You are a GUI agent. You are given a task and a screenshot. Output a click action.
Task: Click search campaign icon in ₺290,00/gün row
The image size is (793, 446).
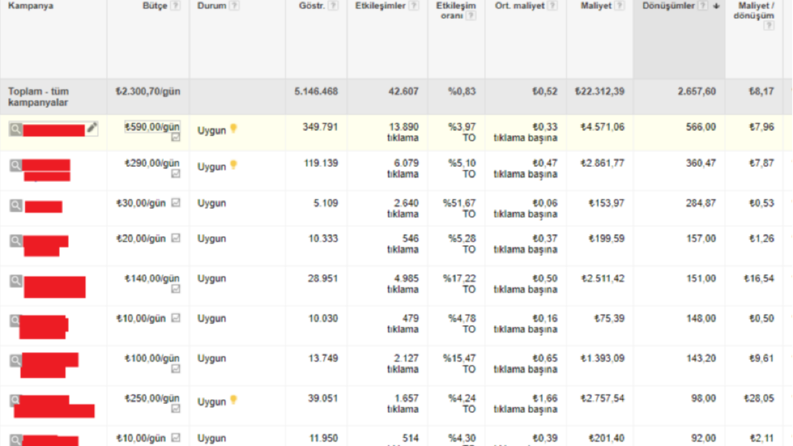(16, 165)
